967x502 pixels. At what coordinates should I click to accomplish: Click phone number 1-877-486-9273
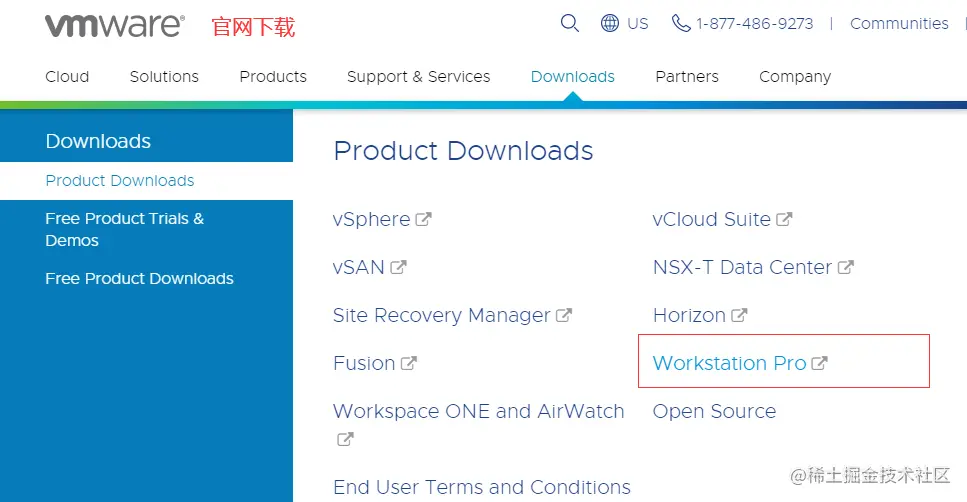point(755,24)
